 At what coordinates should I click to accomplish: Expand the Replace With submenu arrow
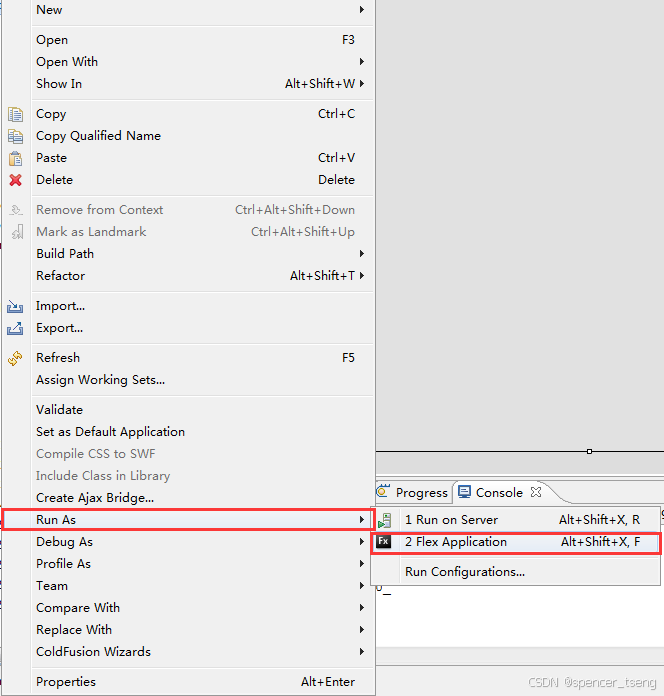(362, 629)
